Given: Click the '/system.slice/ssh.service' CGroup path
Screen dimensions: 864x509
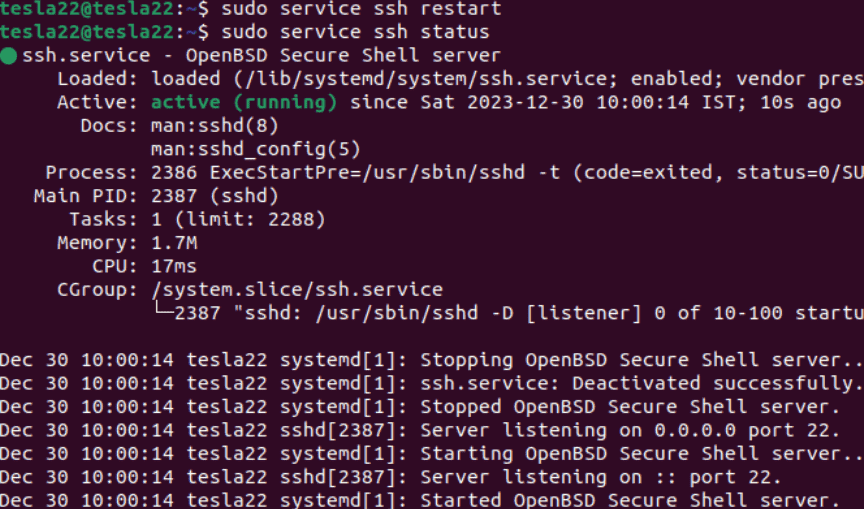Looking at the screenshot, I should click(x=297, y=290).
